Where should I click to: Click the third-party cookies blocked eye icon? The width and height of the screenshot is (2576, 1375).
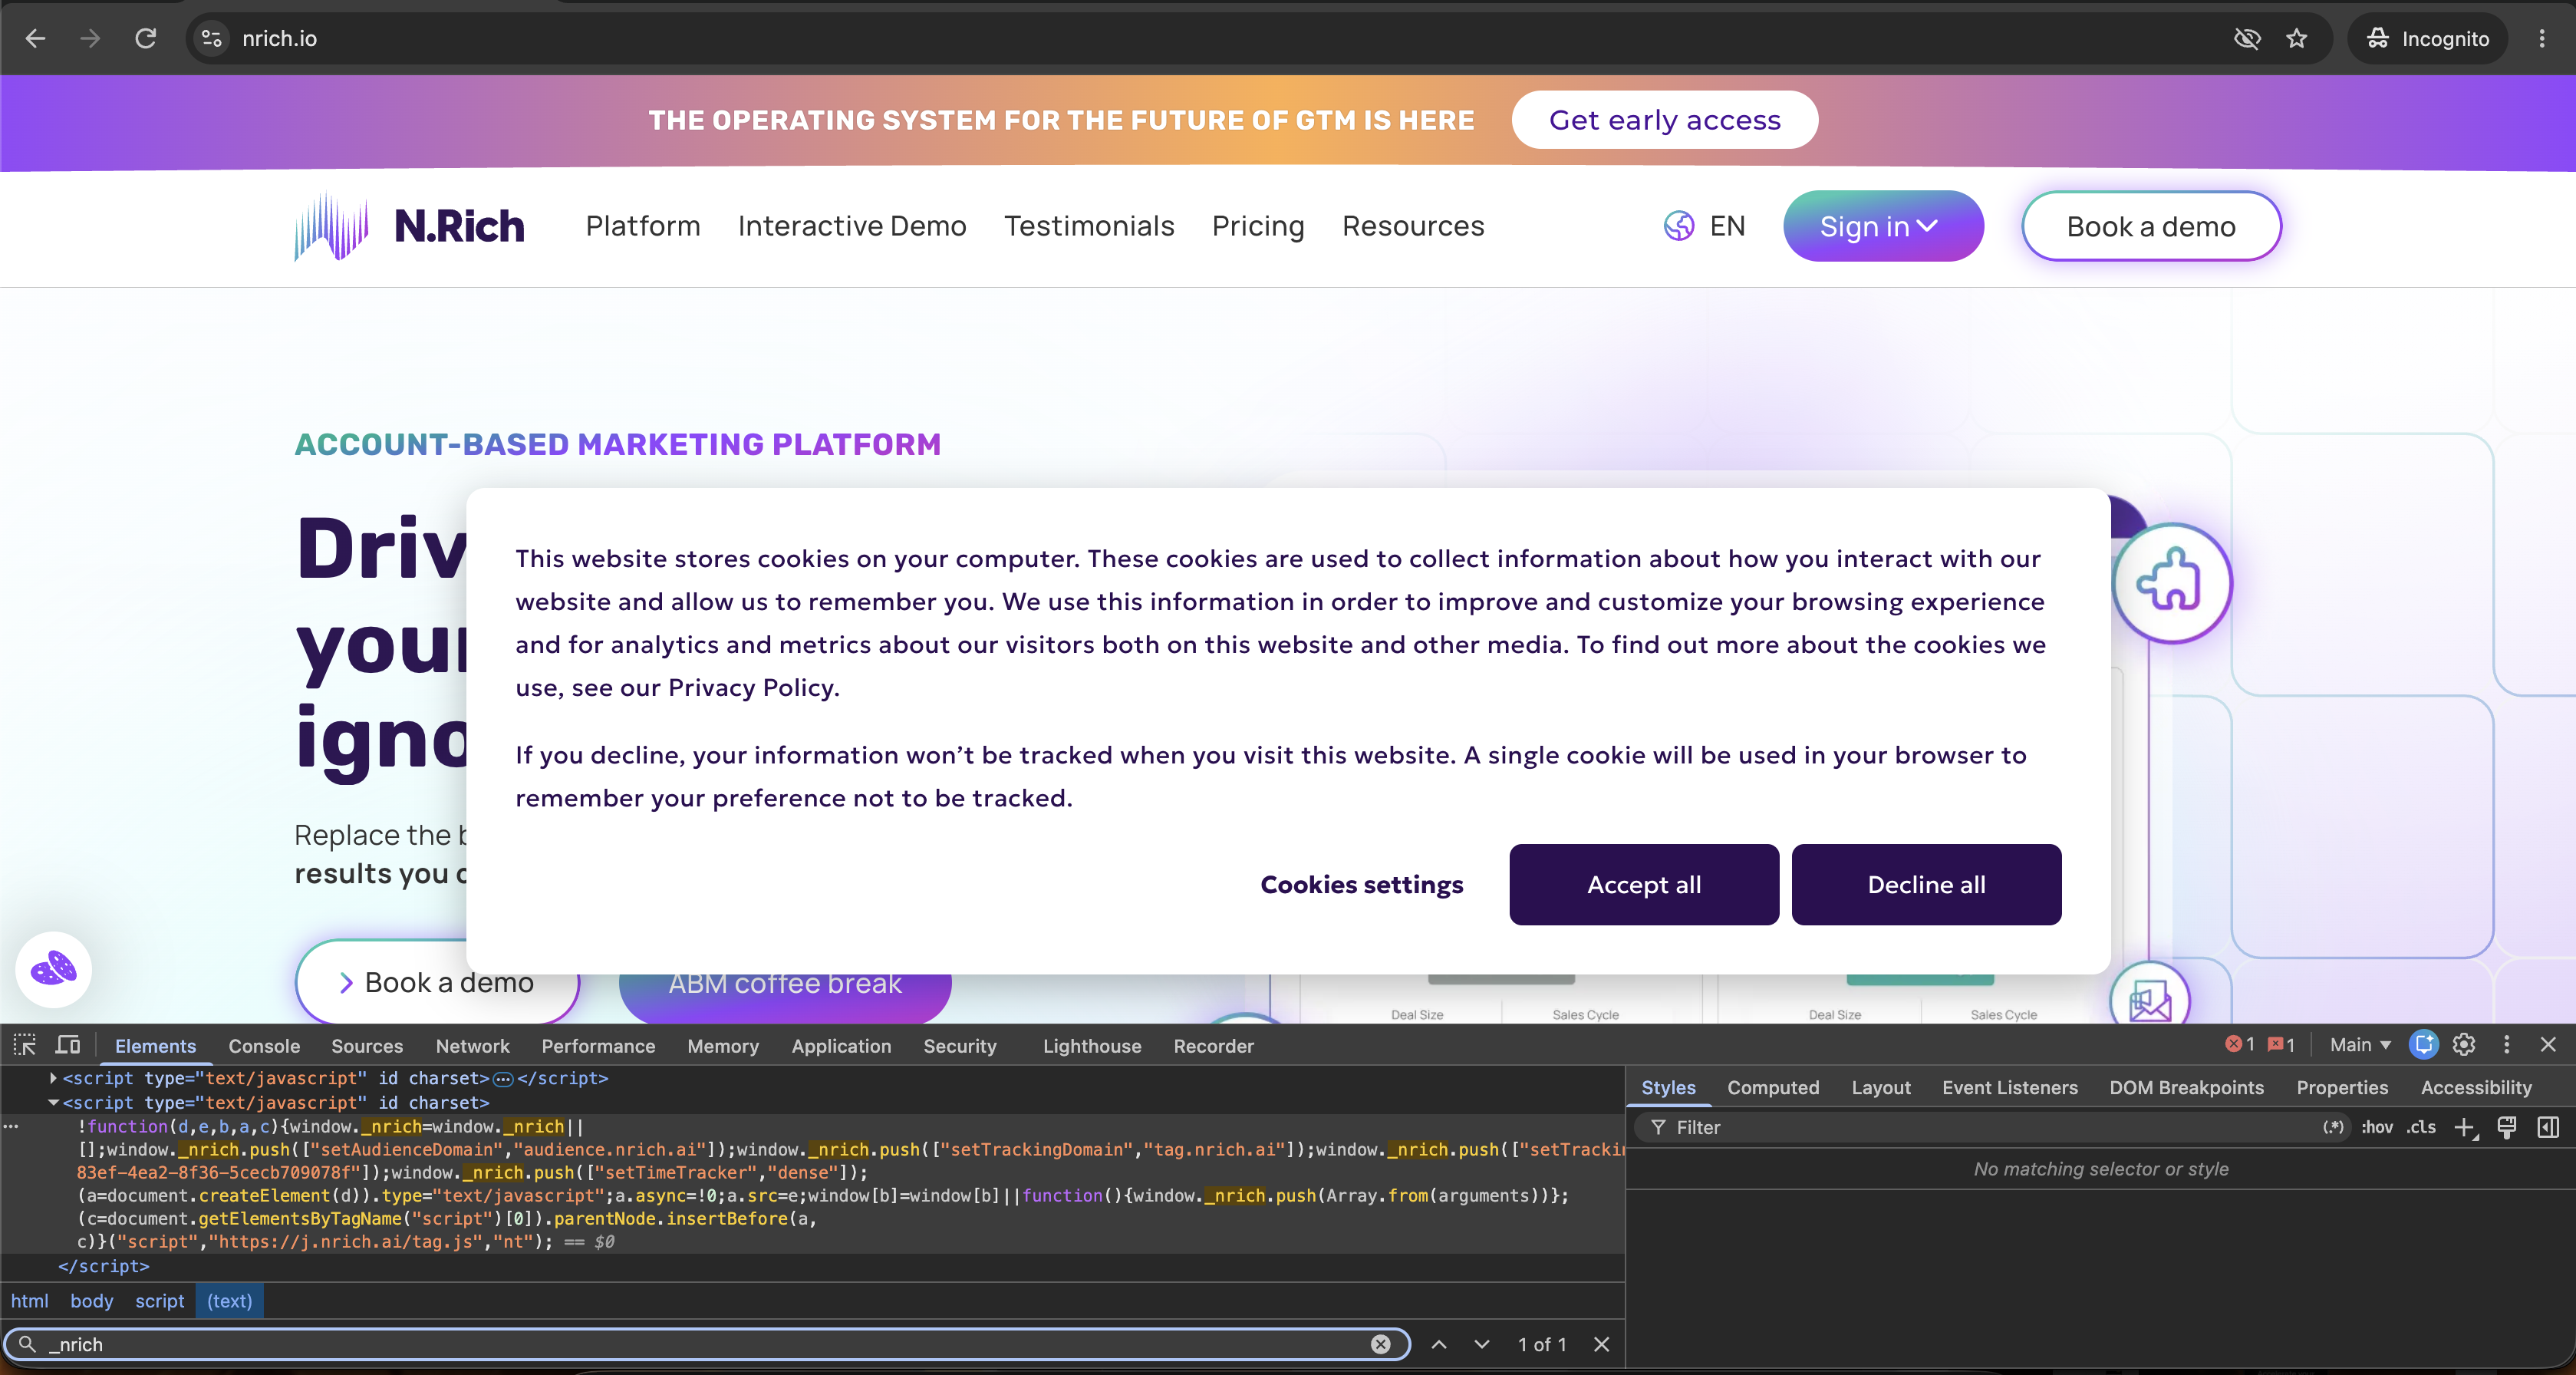point(2247,39)
